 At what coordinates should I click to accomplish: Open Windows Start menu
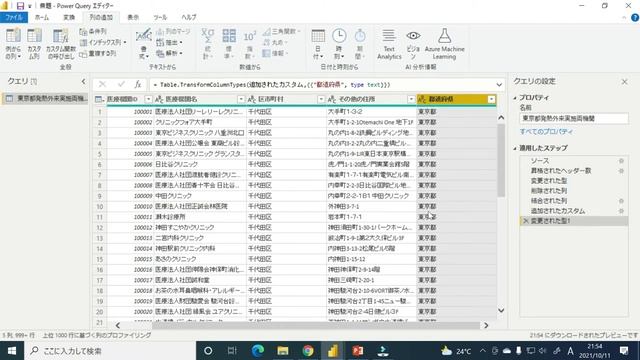point(12,351)
